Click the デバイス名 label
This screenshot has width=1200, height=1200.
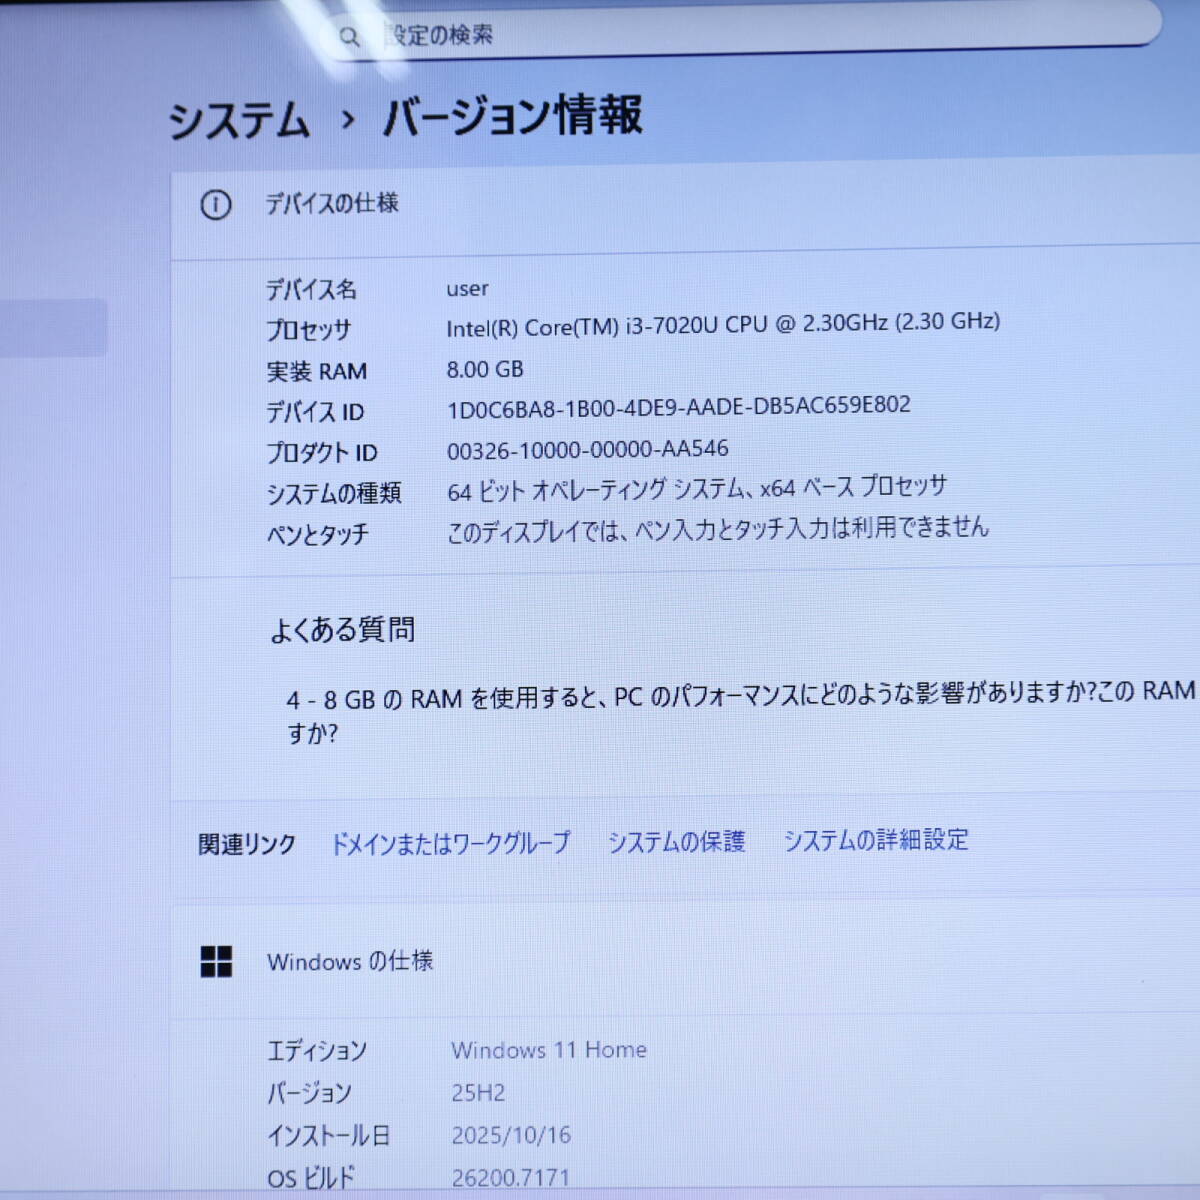pyautogui.click(x=311, y=290)
